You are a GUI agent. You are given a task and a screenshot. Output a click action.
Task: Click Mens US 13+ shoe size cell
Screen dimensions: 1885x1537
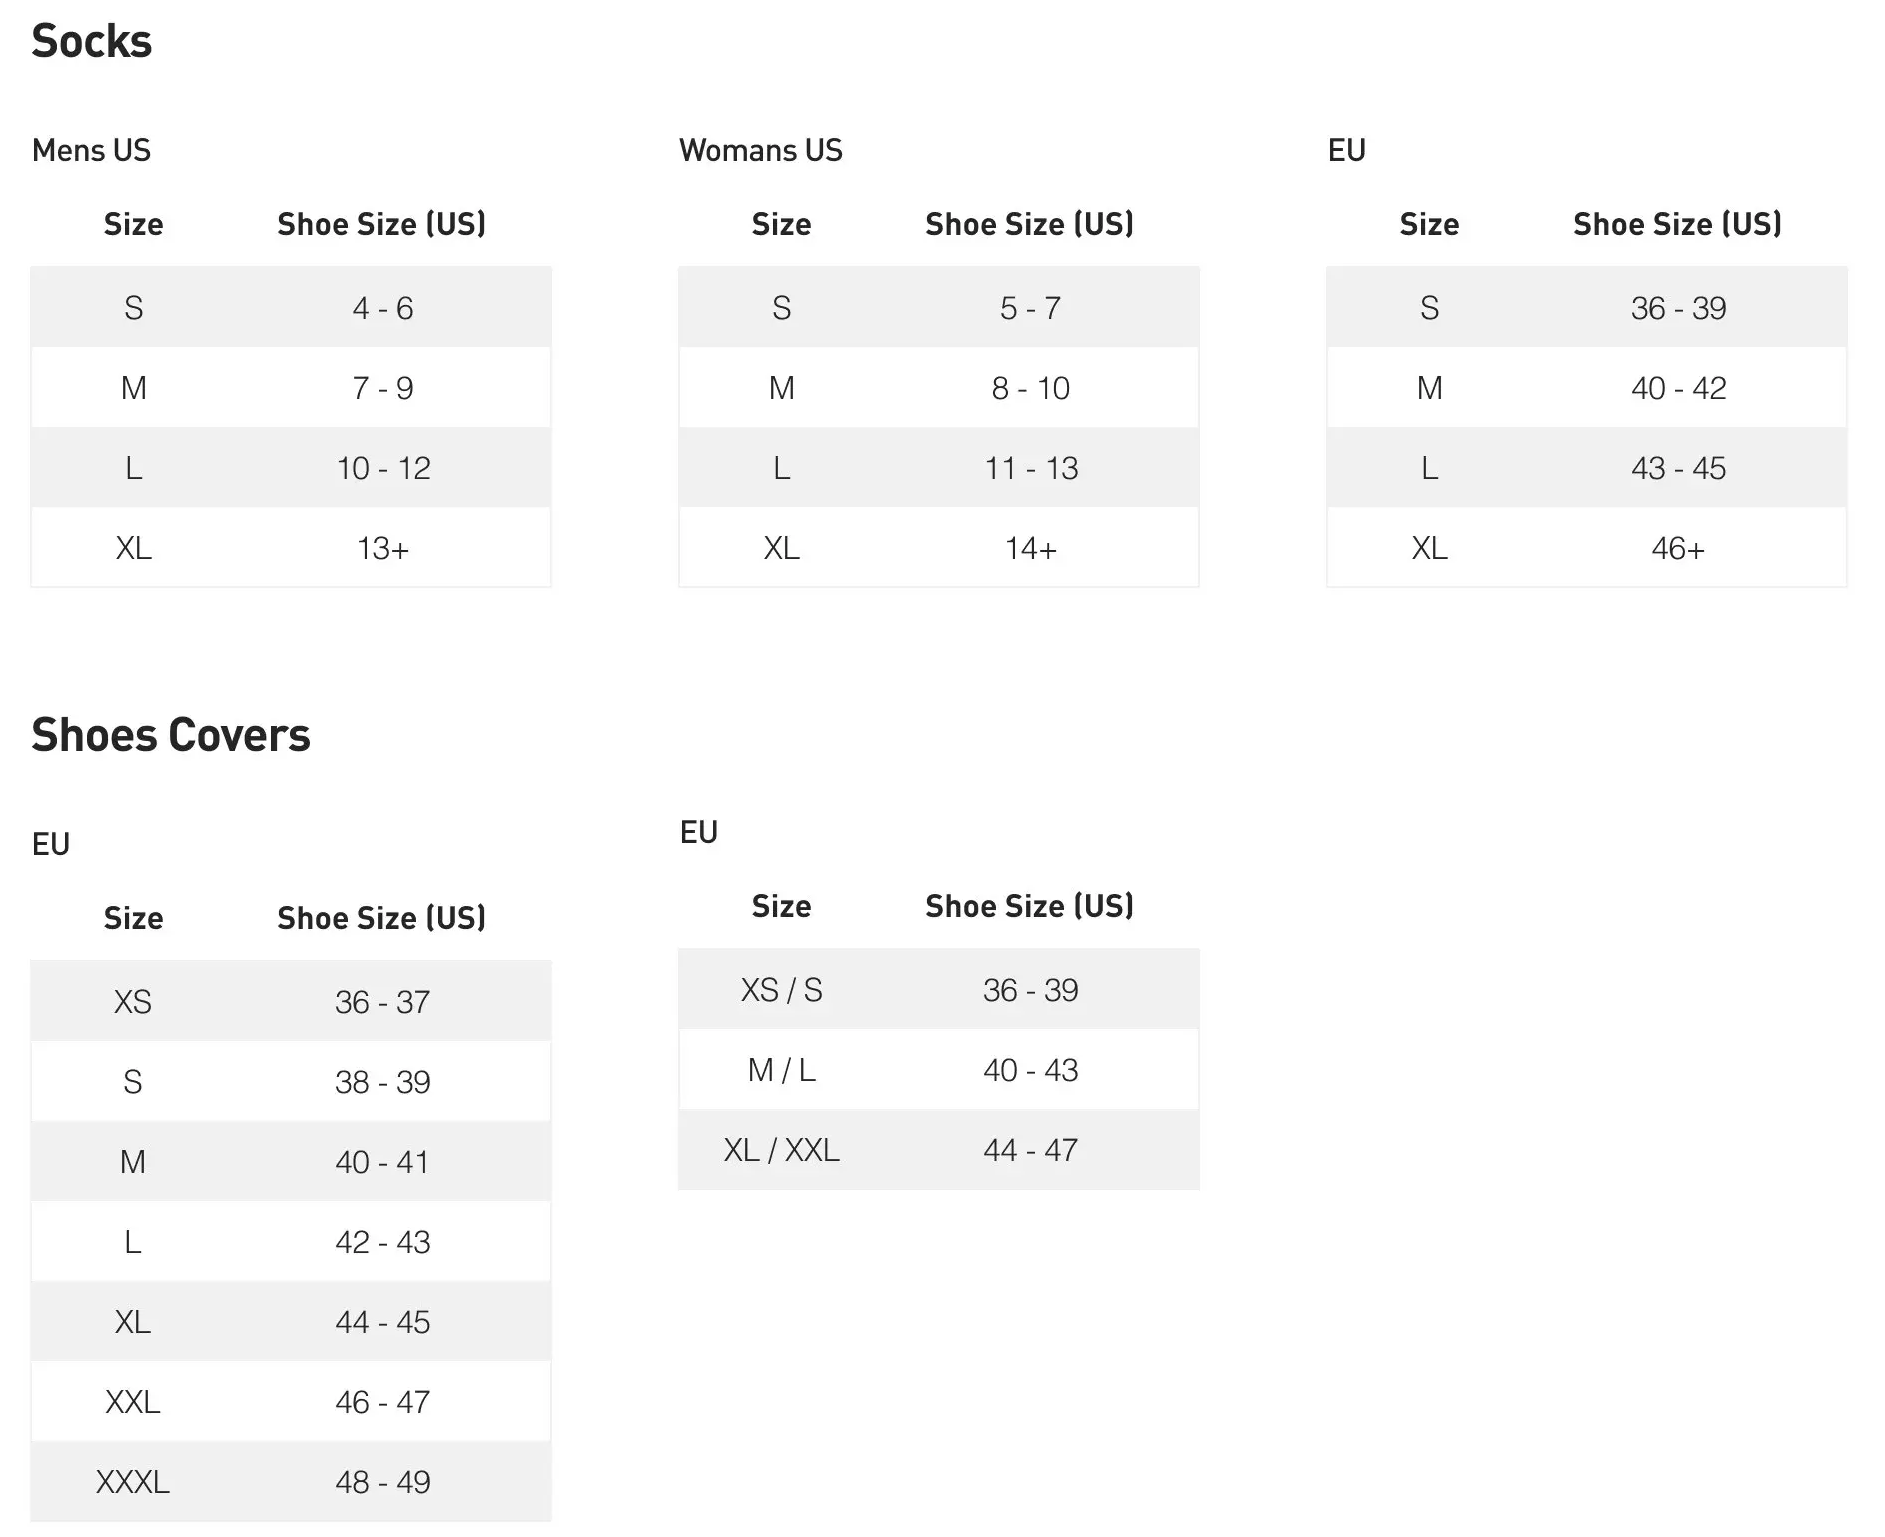pyautogui.click(x=383, y=548)
